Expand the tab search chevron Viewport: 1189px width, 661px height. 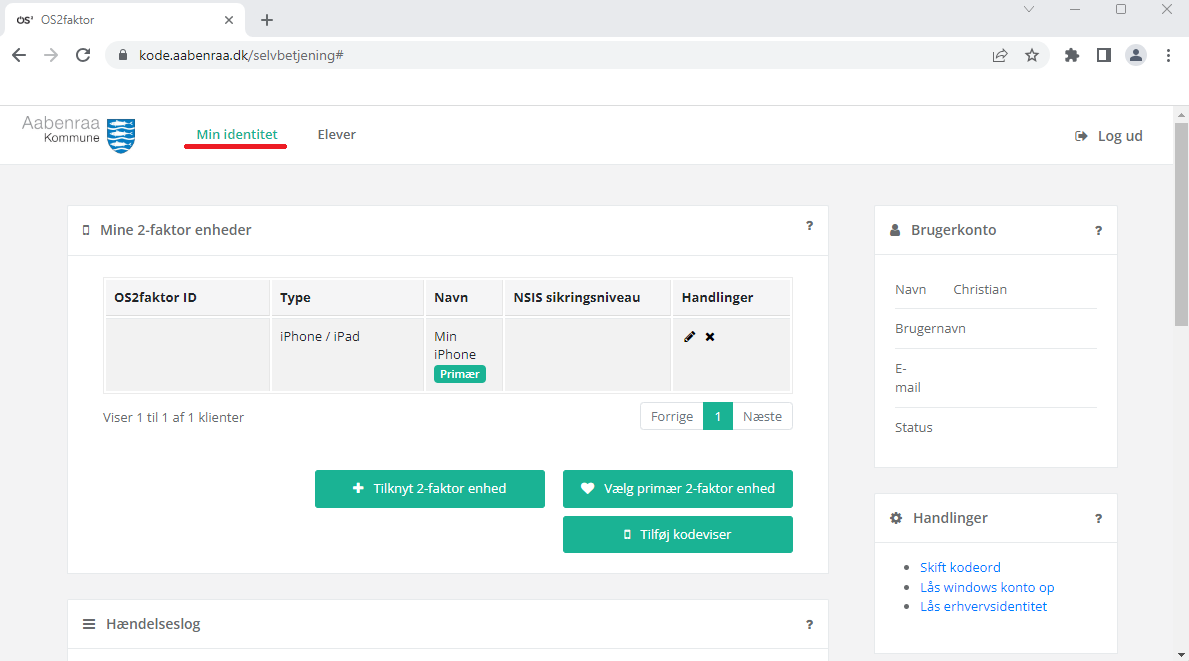point(1029,10)
